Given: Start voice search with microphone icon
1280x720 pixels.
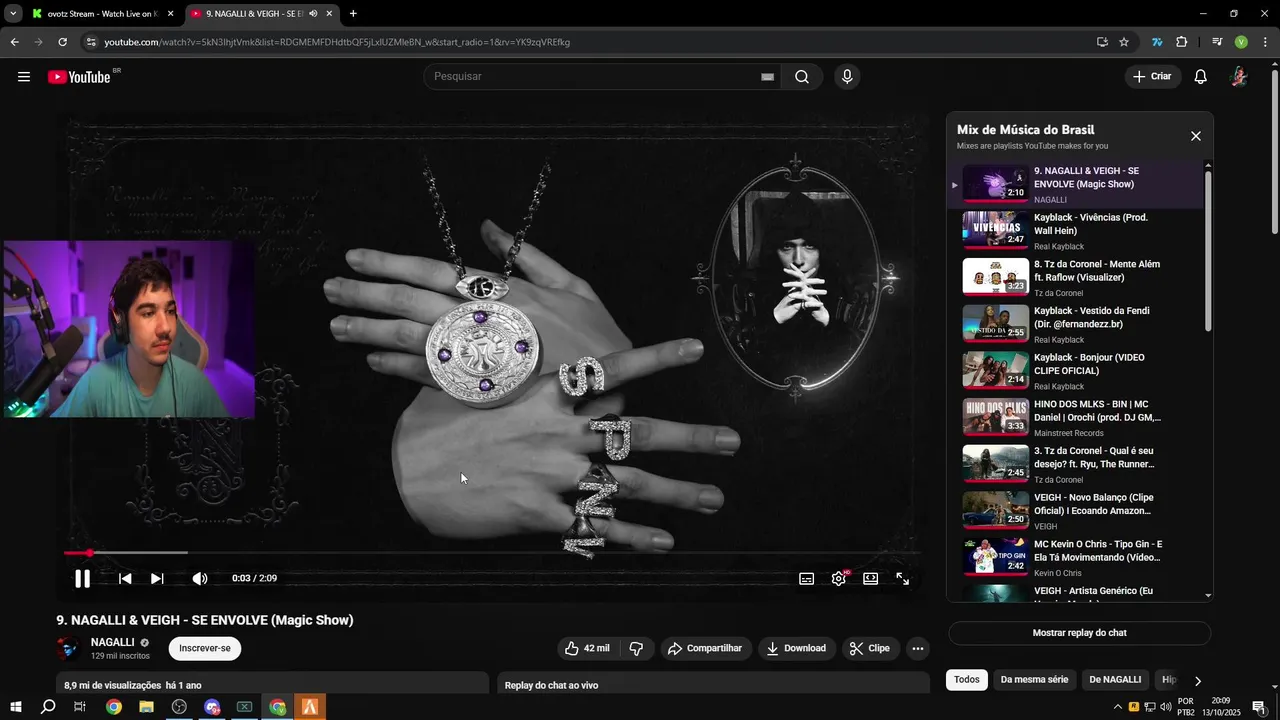Looking at the screenshot, I should pyautogui.click(x=847, y=77).
